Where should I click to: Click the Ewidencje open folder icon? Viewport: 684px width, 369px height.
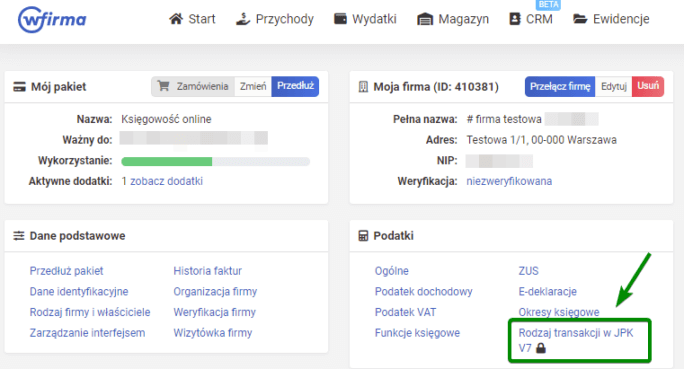tap(580, 19)
